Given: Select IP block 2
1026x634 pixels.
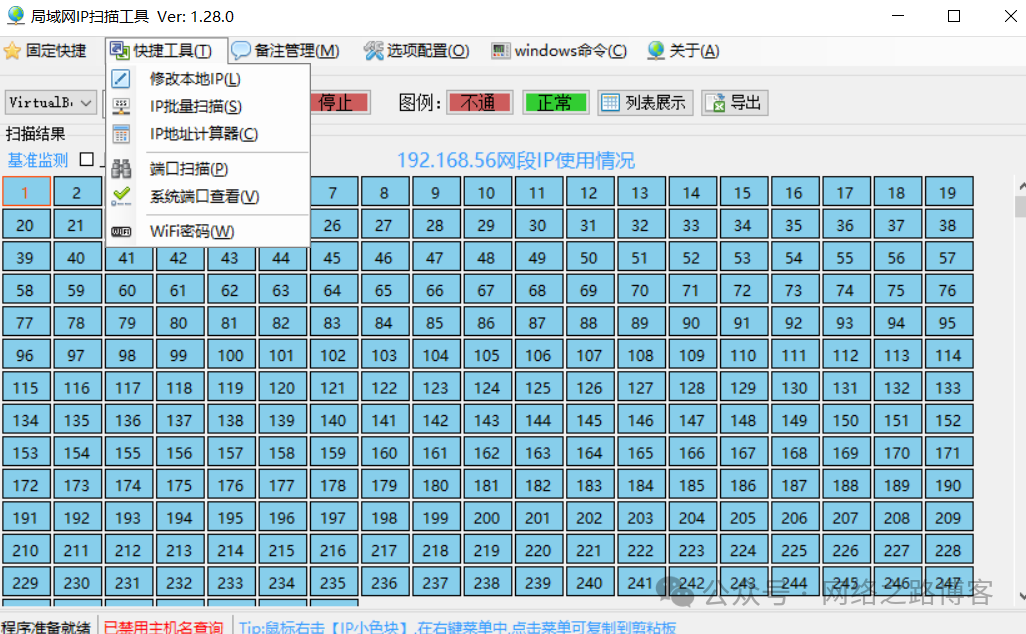Looking at the screenshot, I should coord(77,192).
